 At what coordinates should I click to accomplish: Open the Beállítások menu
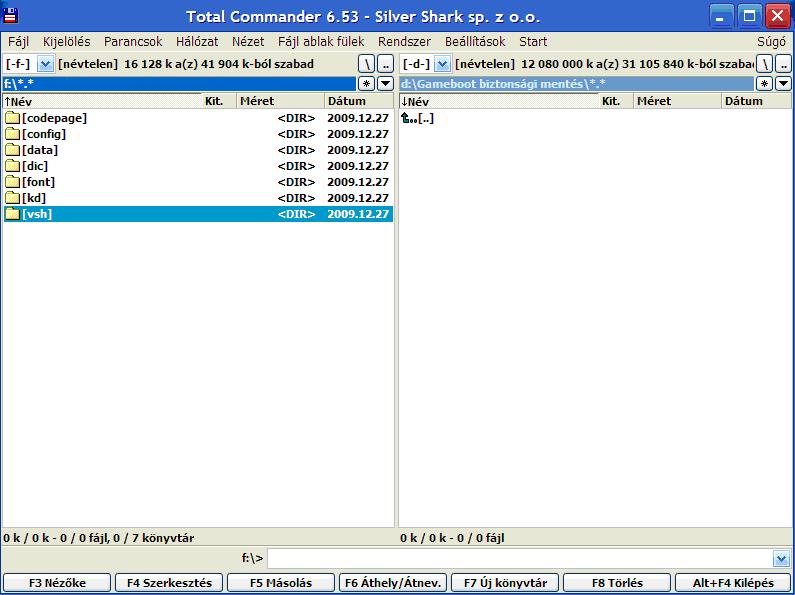coord(475,42)
